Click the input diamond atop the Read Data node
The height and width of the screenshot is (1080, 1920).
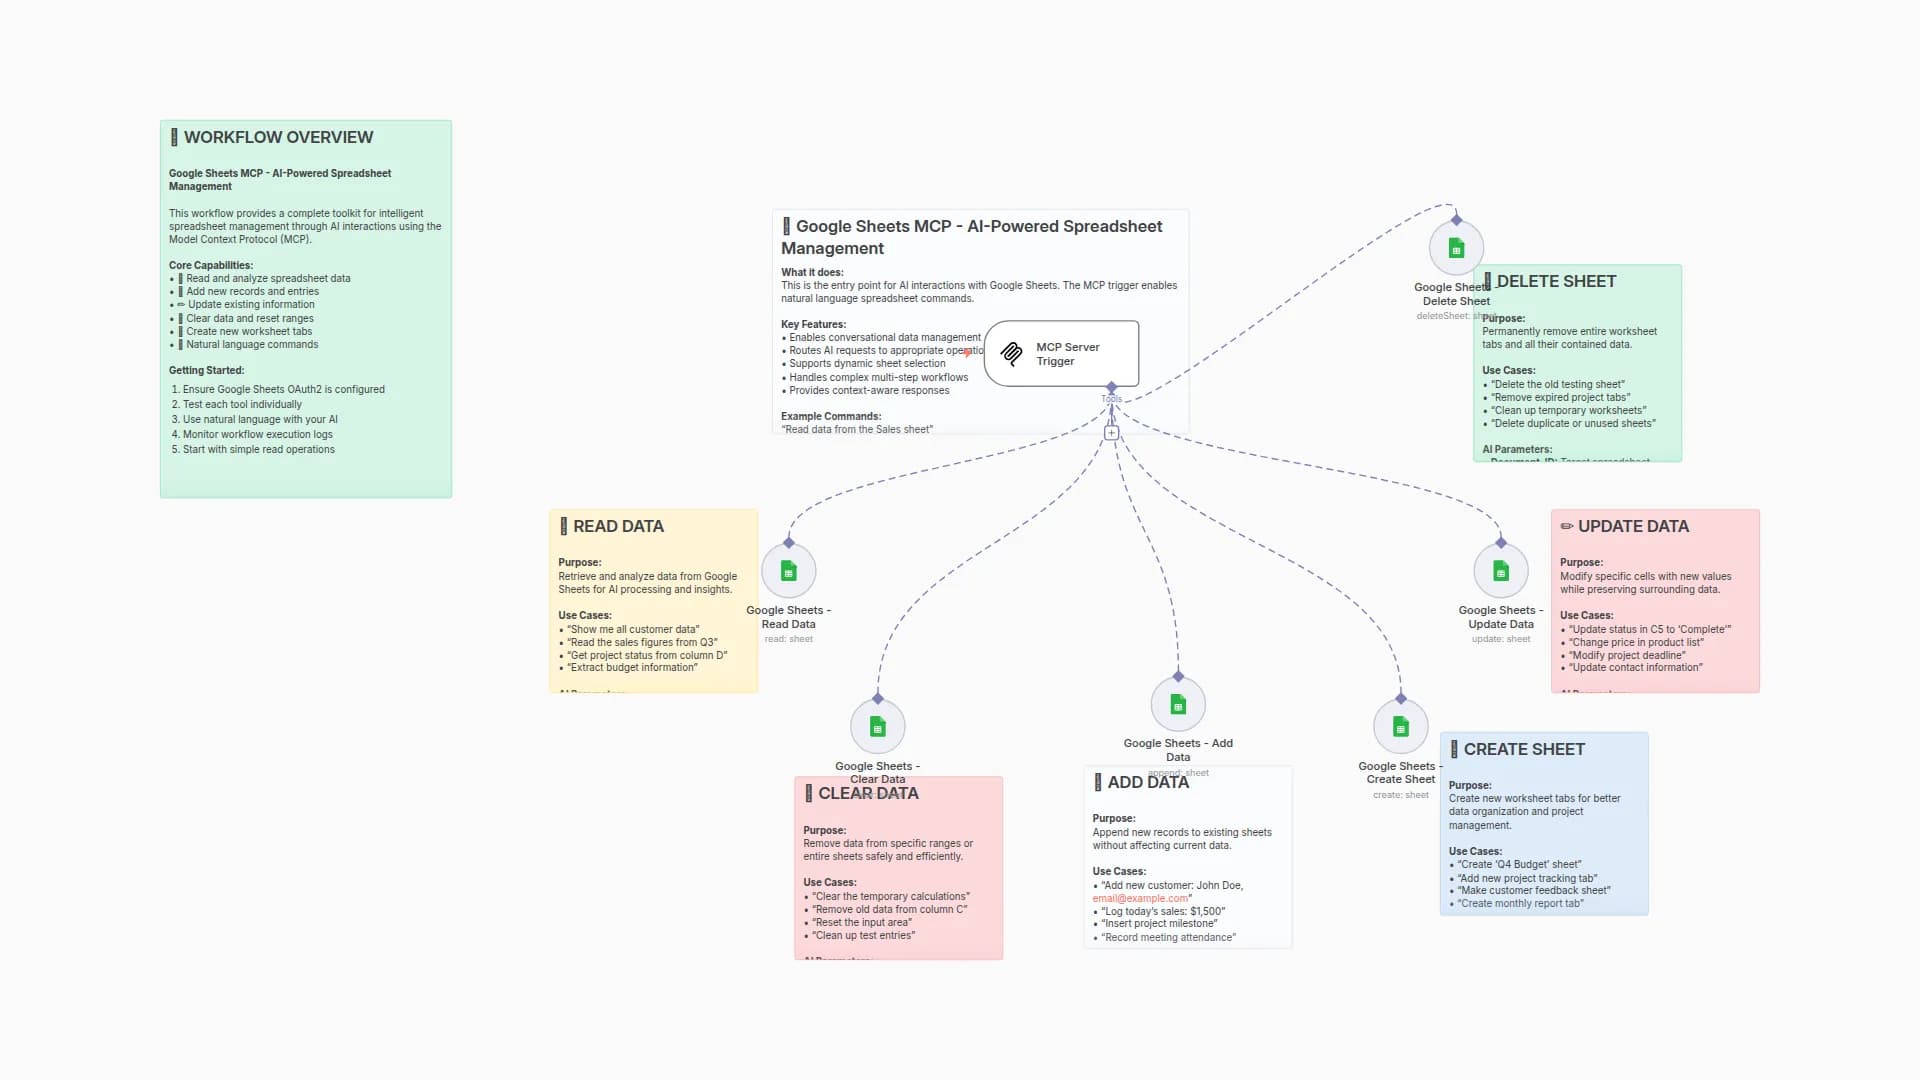click(788, 543)
